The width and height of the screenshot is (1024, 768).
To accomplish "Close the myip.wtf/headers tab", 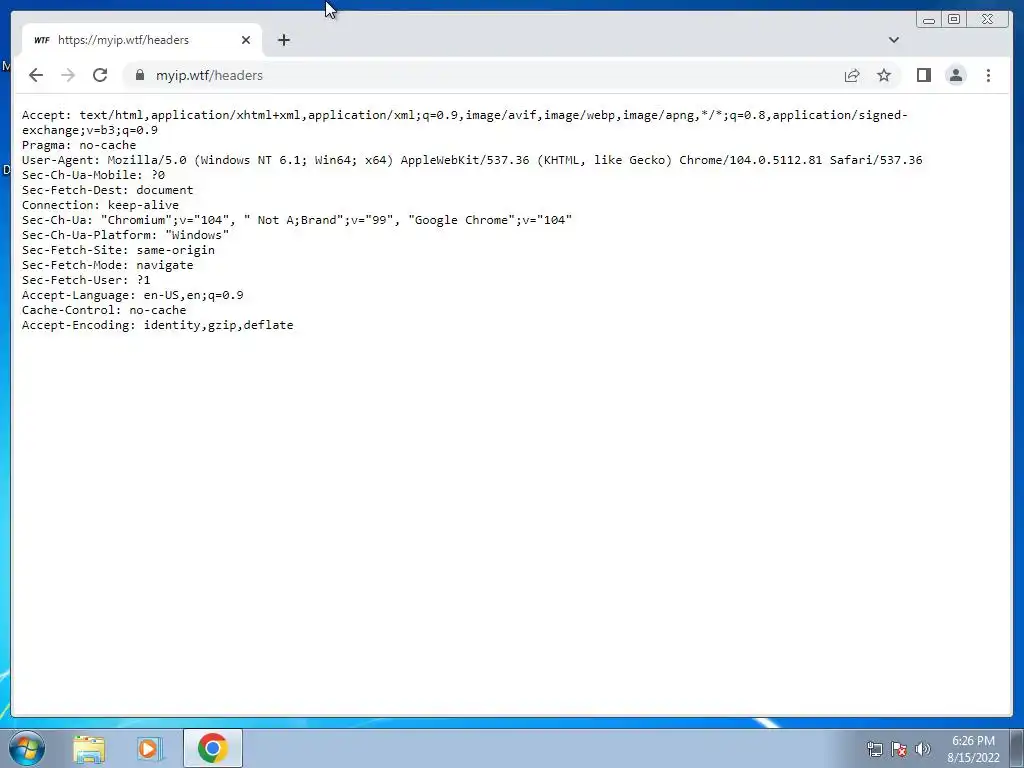I will [x=246, y=40].
